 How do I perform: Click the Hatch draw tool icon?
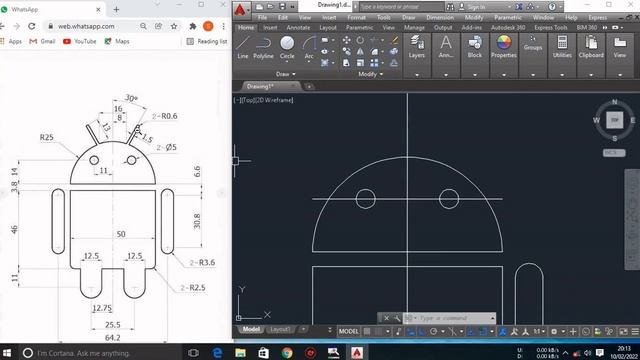[325, 63]
